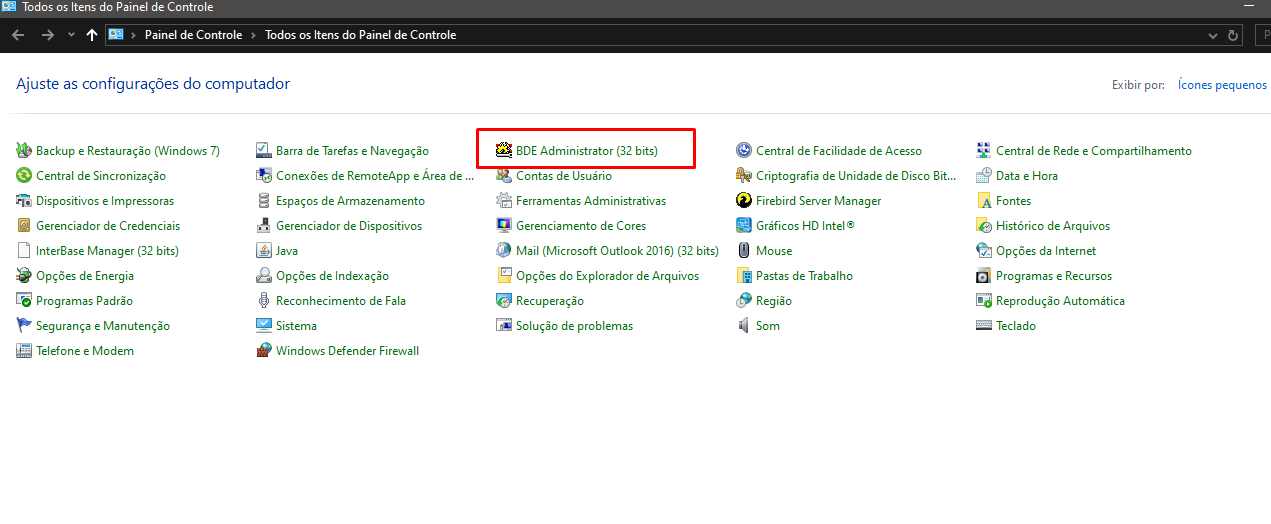
Task: Click the Java coffee cup icon
Action: click(264, 251)
